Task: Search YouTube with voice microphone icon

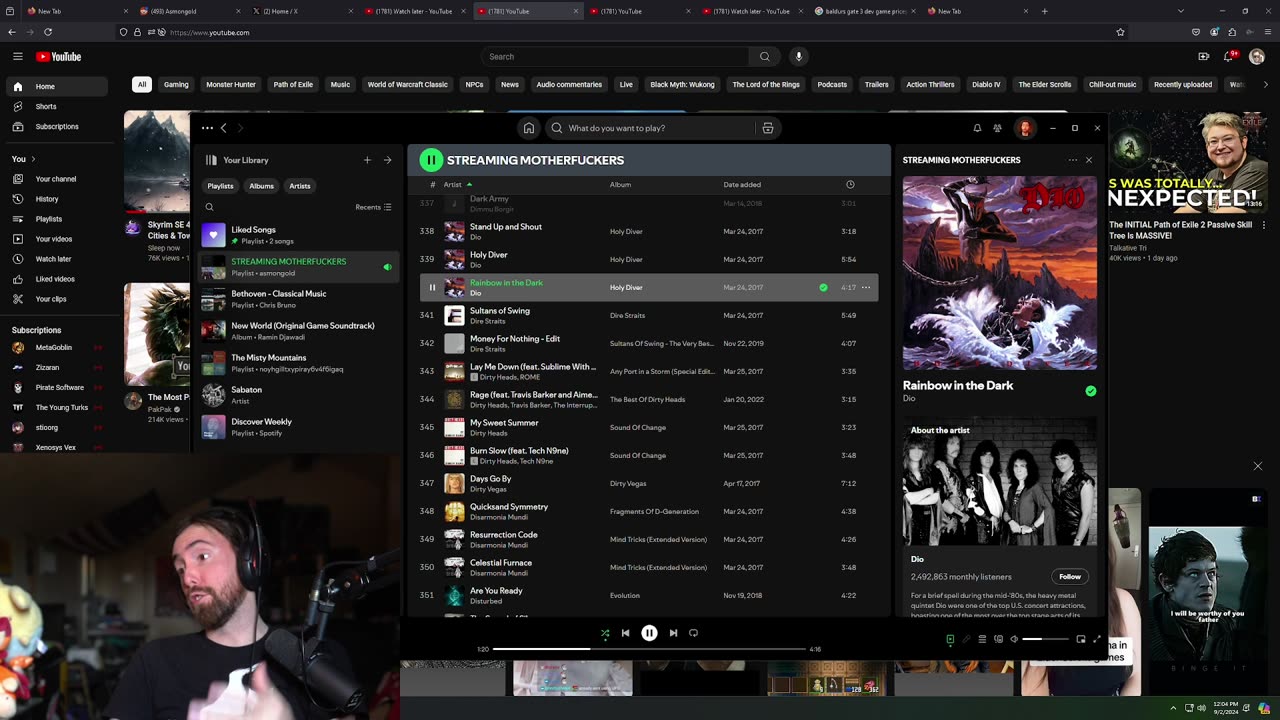Action: (x=798, y=57)
